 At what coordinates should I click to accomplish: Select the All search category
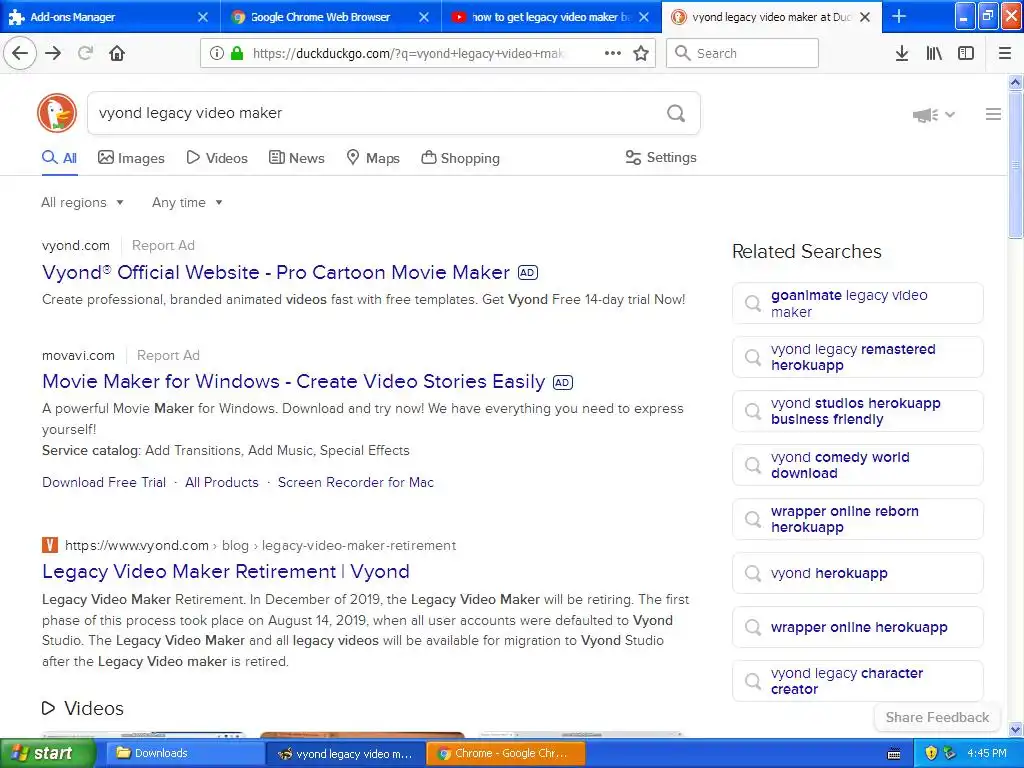pos(59,158)
